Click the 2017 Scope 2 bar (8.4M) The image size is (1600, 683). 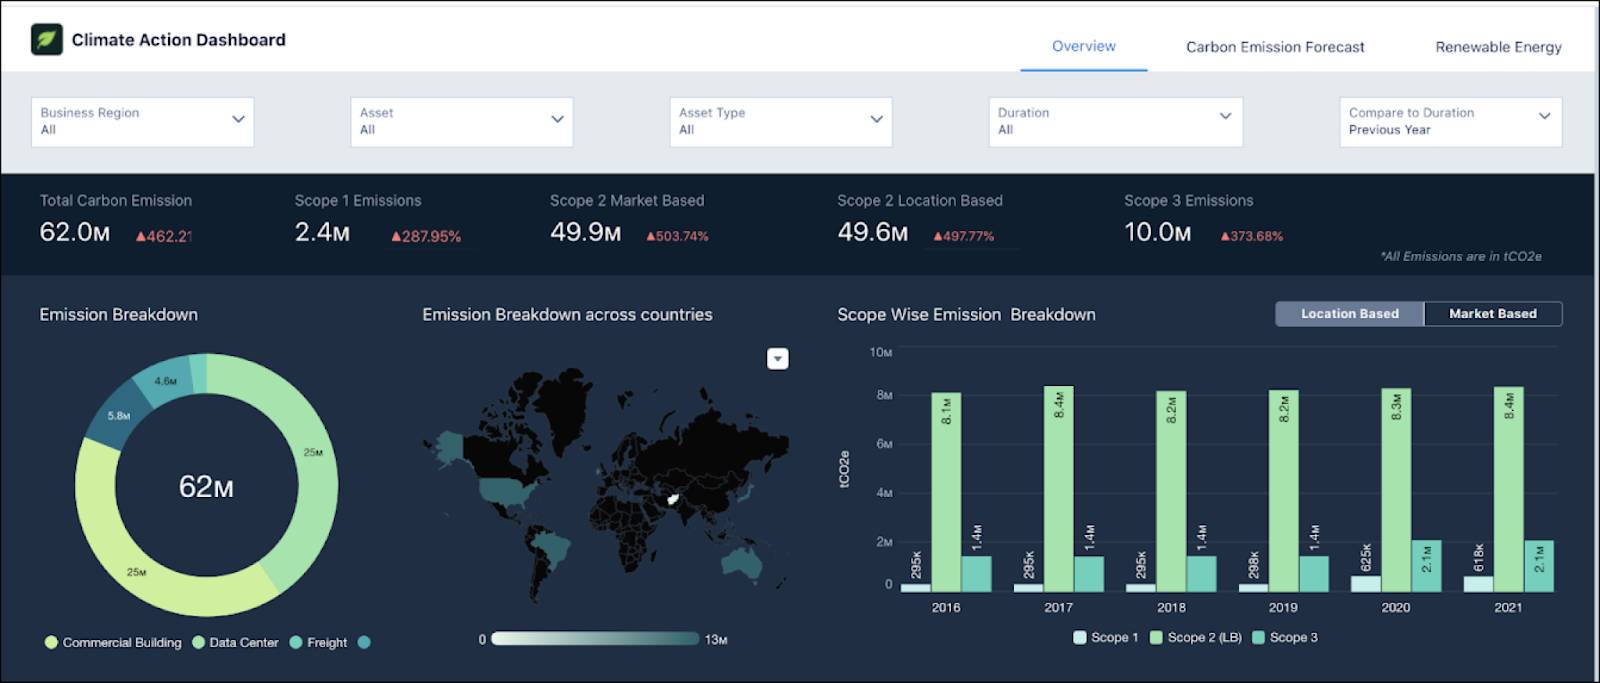point(1058,489)
